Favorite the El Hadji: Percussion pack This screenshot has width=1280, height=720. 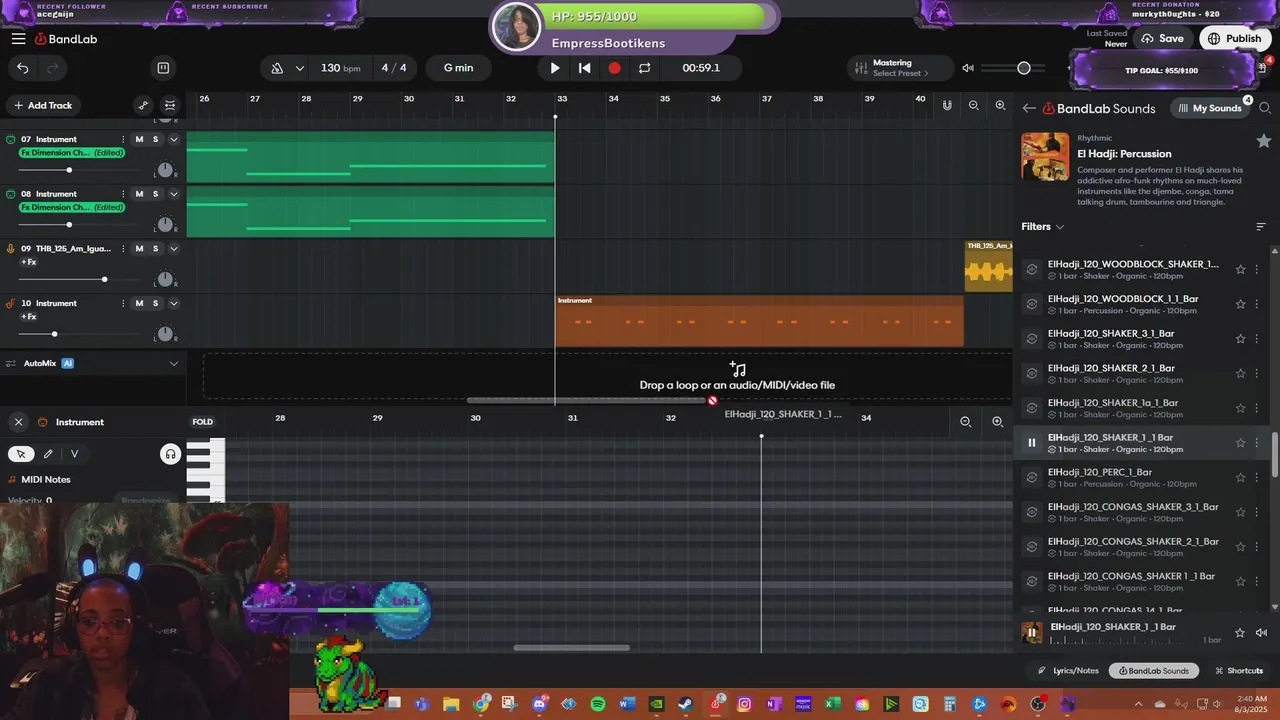click(1264, 142)
